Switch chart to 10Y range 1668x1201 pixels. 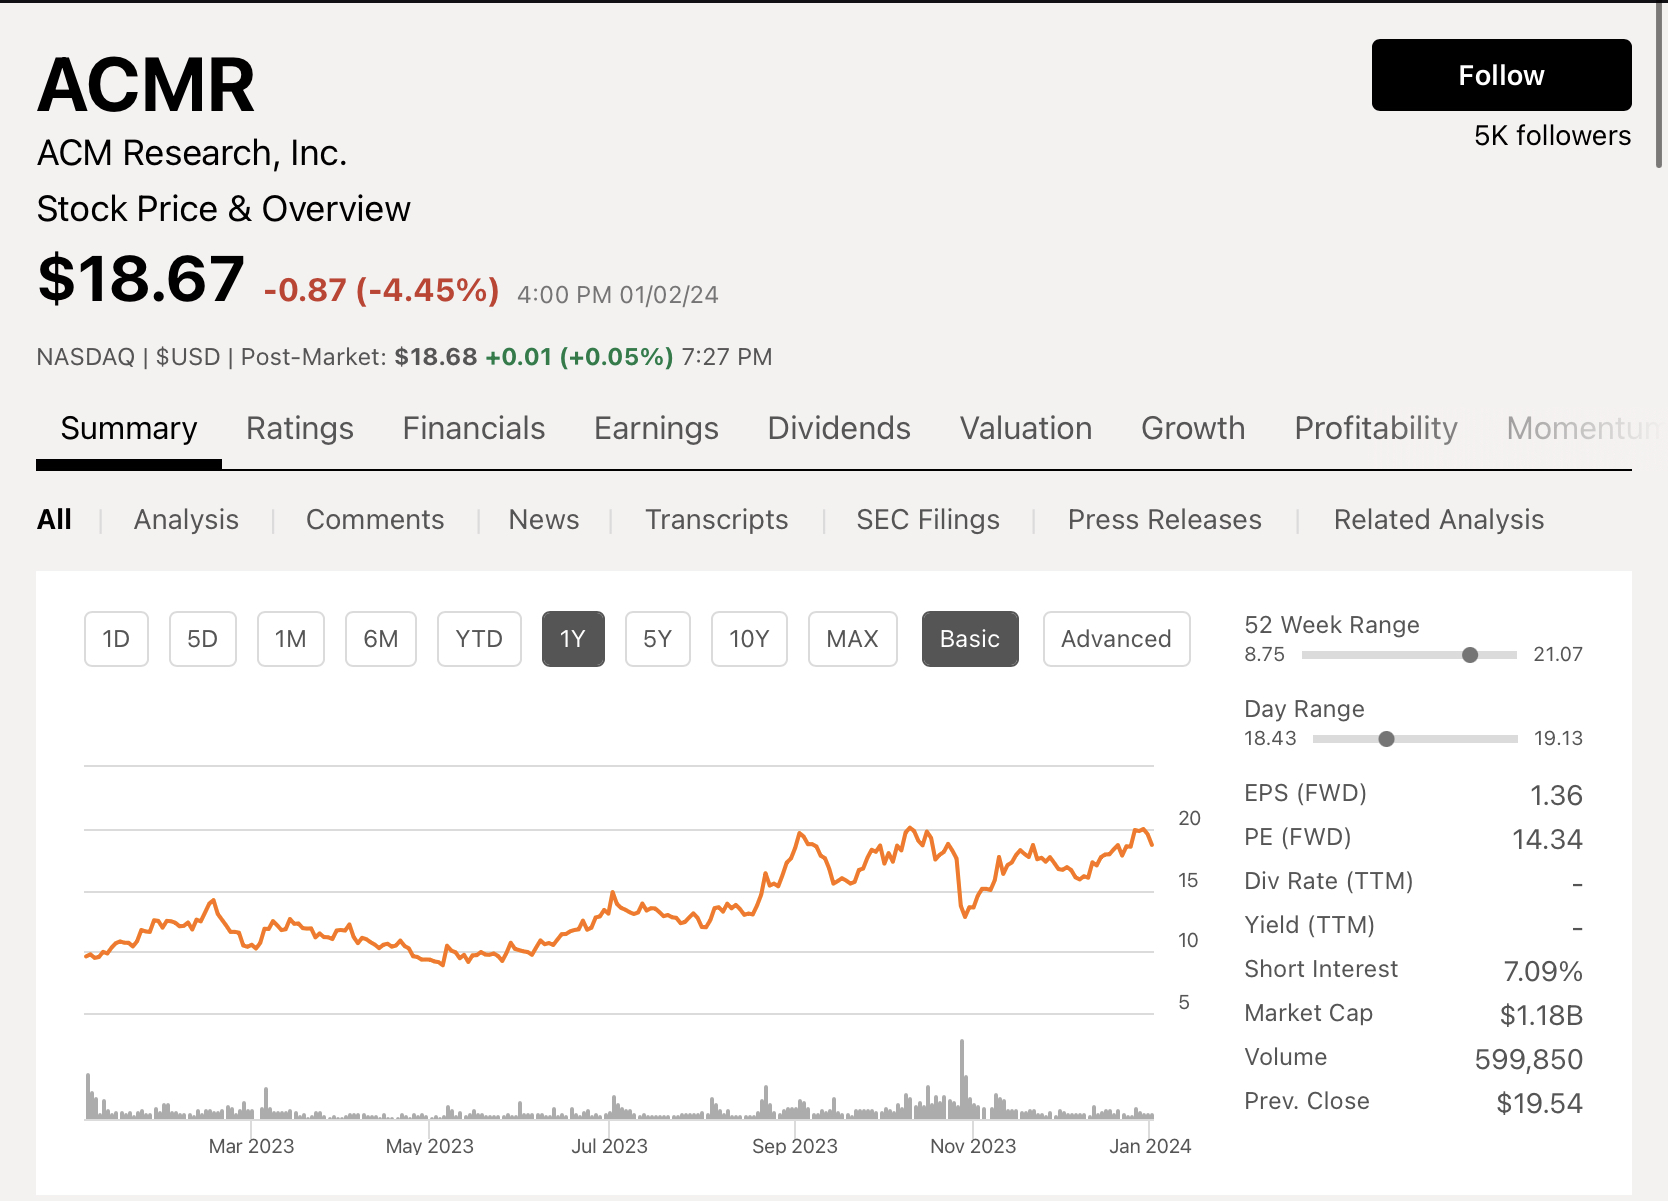coord(749,639)
